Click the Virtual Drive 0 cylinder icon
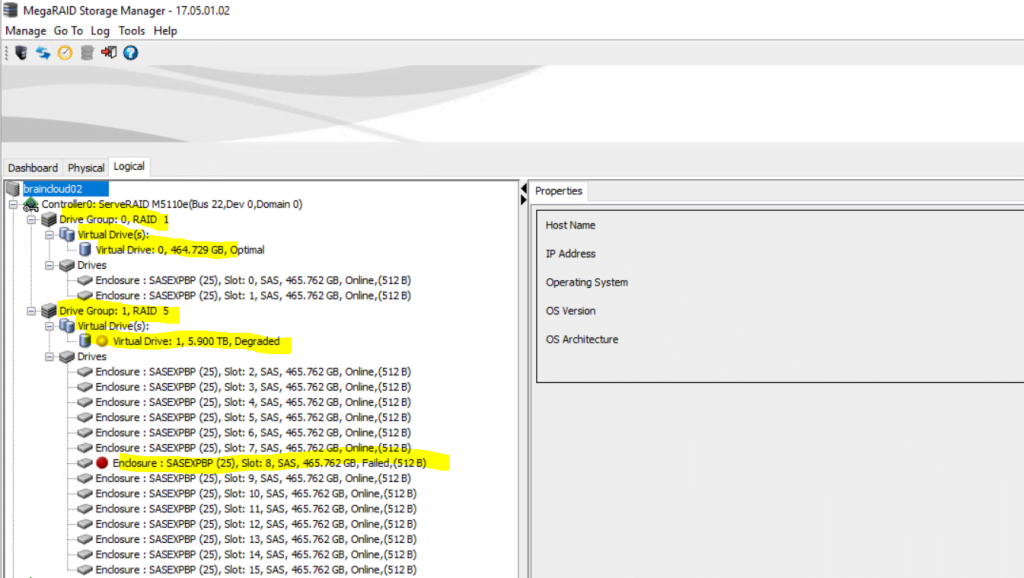1024x578 pixels. click(x=85, y=249)
